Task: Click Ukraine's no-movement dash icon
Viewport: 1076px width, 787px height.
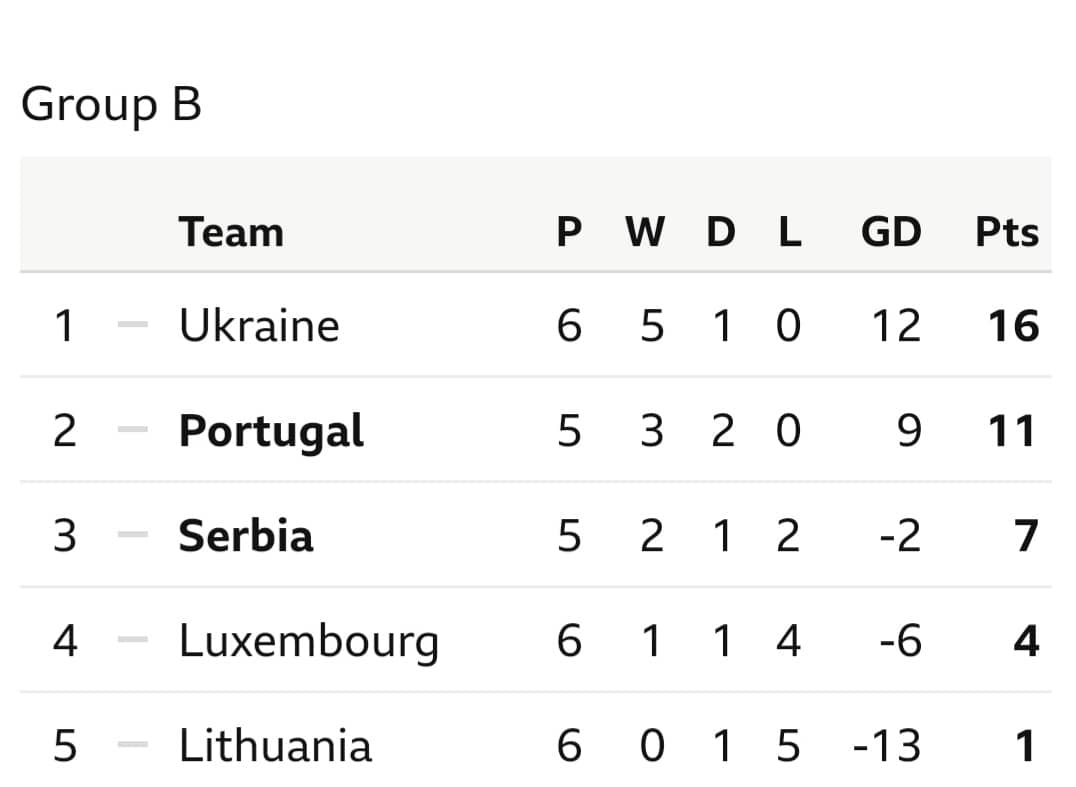Action: pyautogui.click(x=133, y=325)
